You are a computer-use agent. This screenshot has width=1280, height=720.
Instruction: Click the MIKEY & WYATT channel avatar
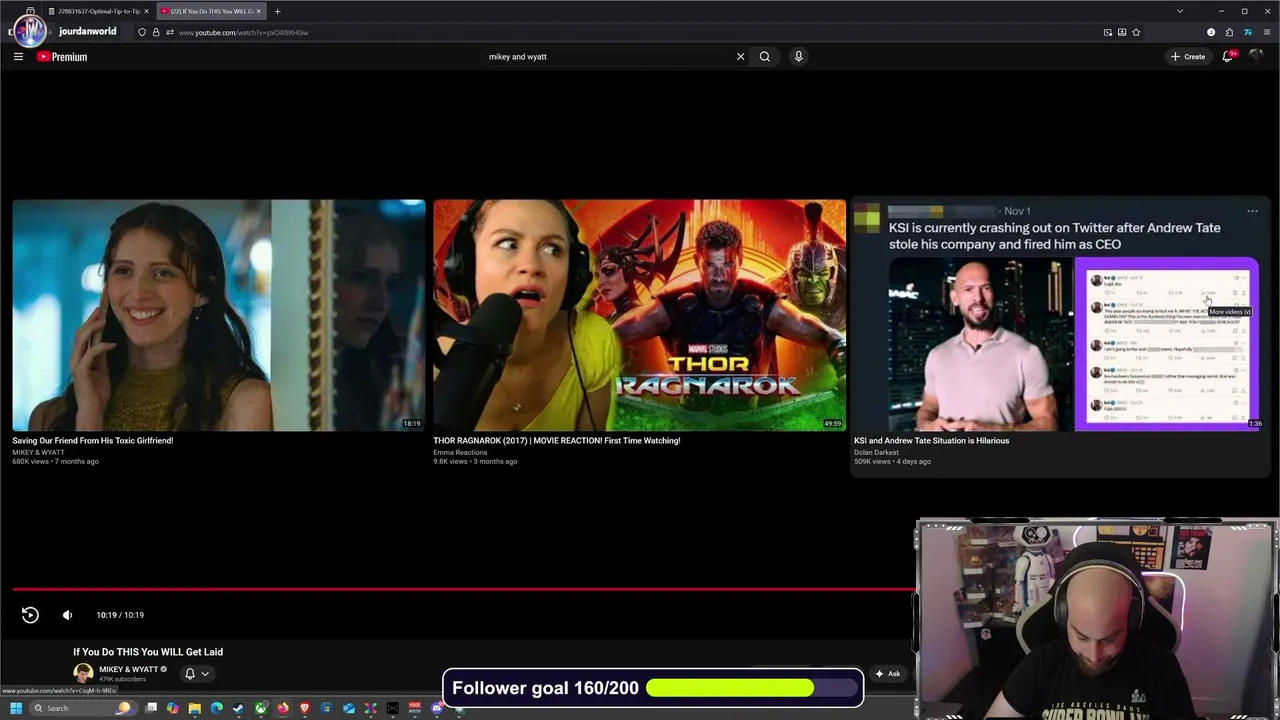(x=83, y=673)
